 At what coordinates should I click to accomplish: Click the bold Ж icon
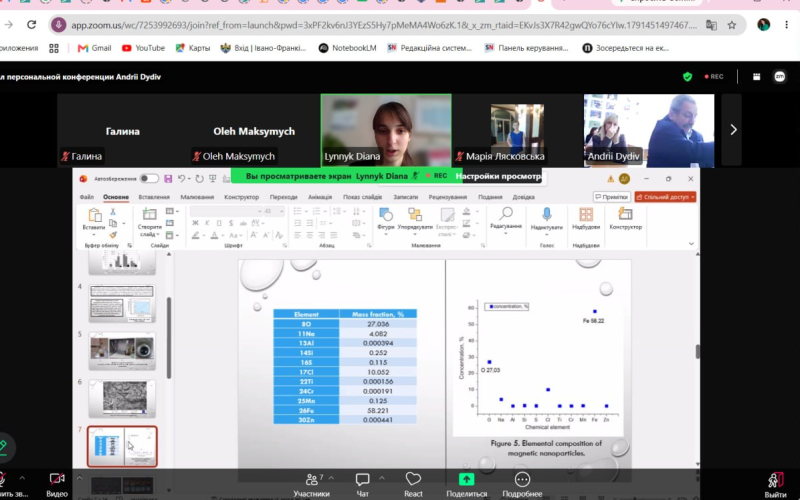pos(195,223)
